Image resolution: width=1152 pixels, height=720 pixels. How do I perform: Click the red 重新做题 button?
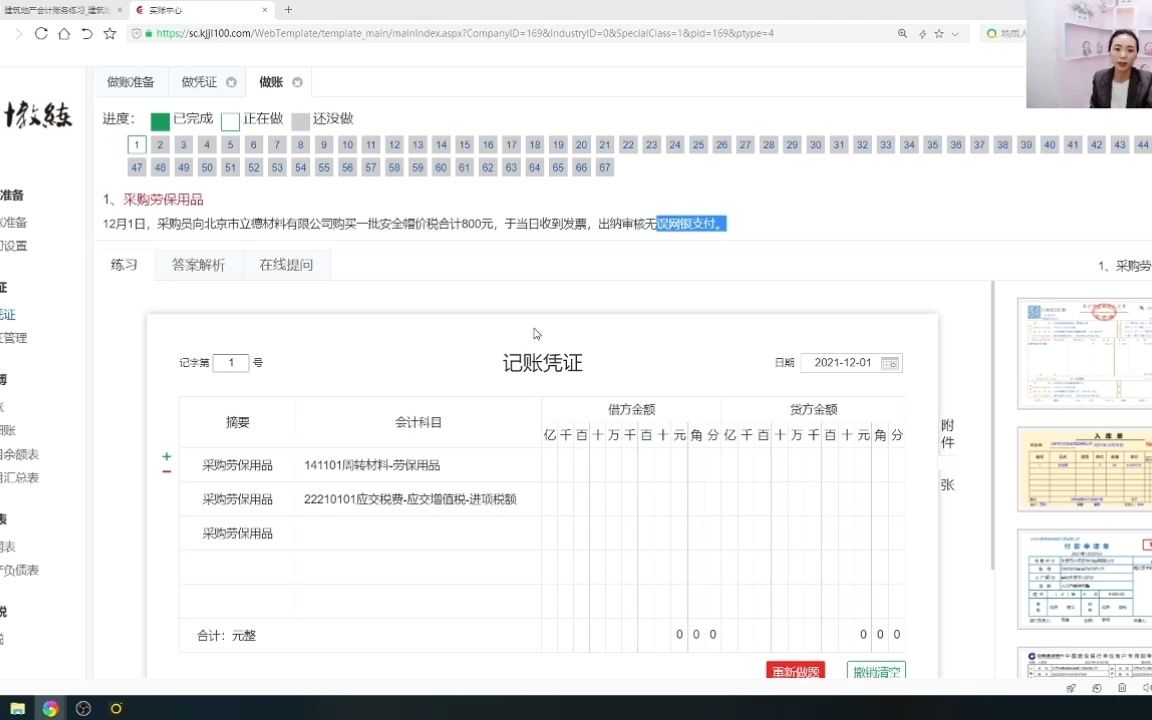(795, 672)
